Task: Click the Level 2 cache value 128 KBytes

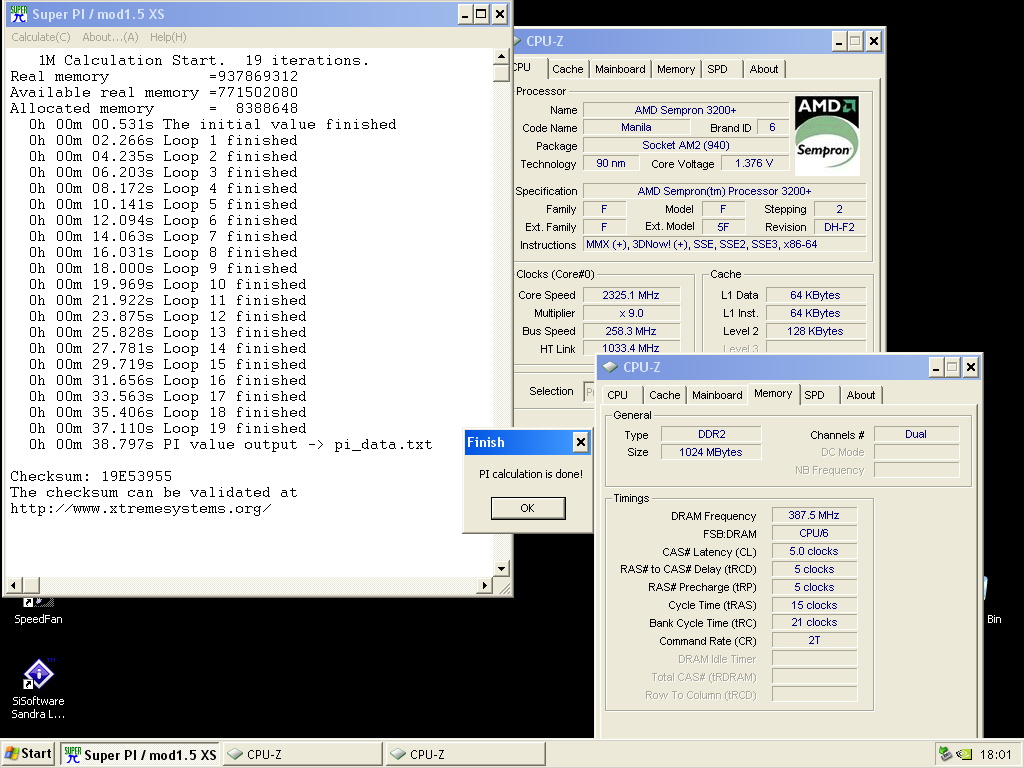Action: [815, 331]
